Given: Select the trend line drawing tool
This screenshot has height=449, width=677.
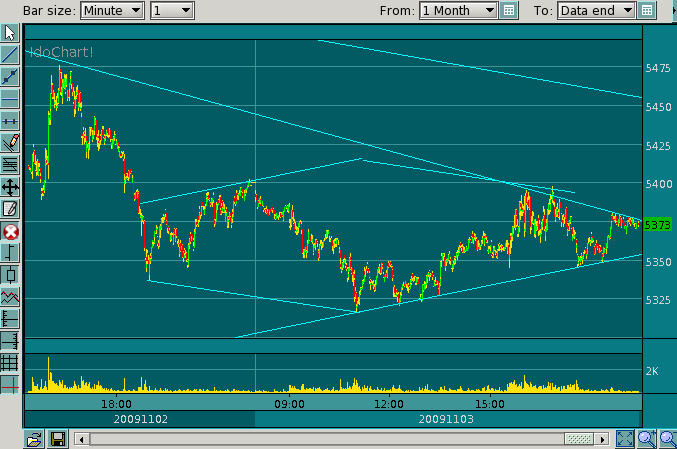Looking at the screenshot, I should click(10, 55).
